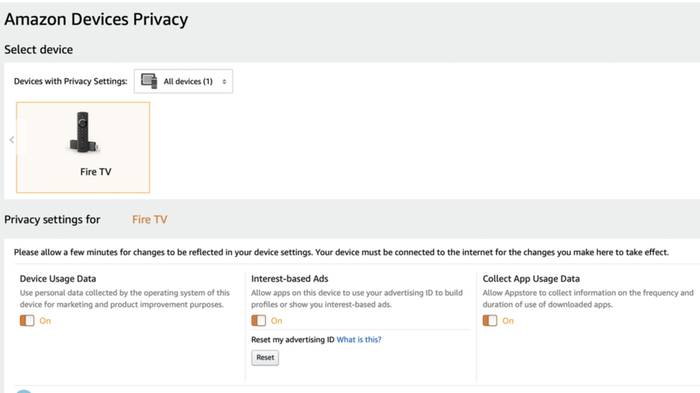
Task: Click the Interest-based Ads heading
Action: point(290,279)
